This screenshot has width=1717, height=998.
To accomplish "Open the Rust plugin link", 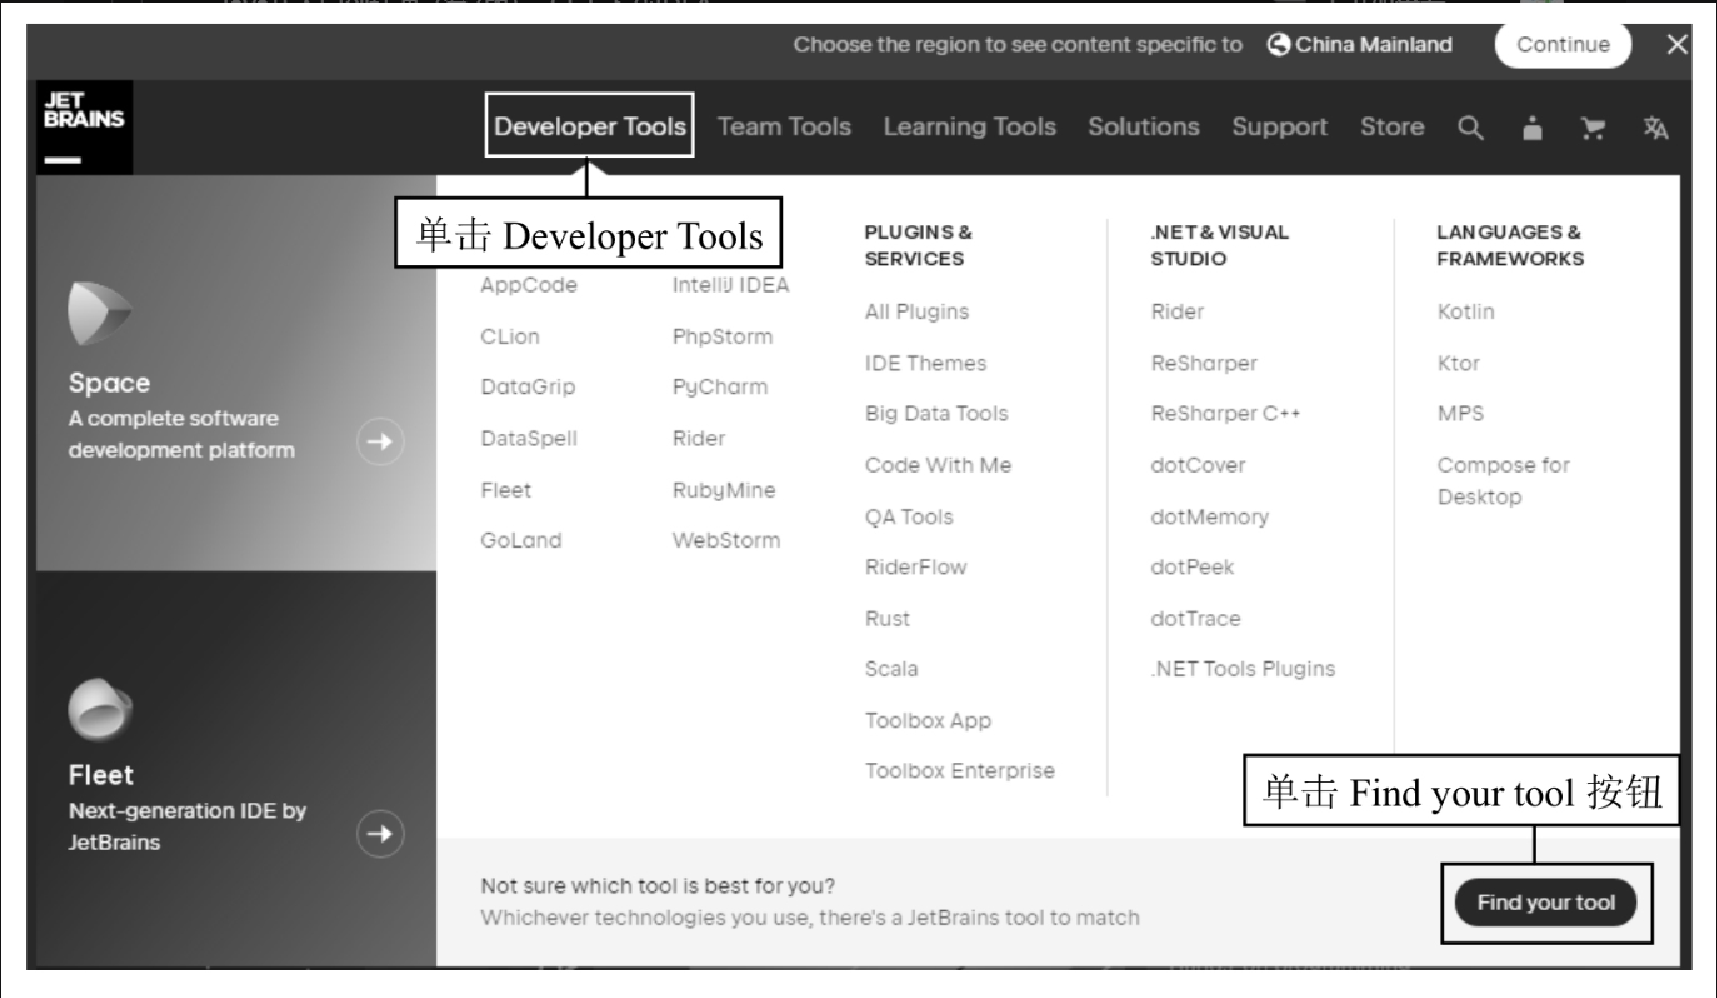I will (x=887, y=618).
